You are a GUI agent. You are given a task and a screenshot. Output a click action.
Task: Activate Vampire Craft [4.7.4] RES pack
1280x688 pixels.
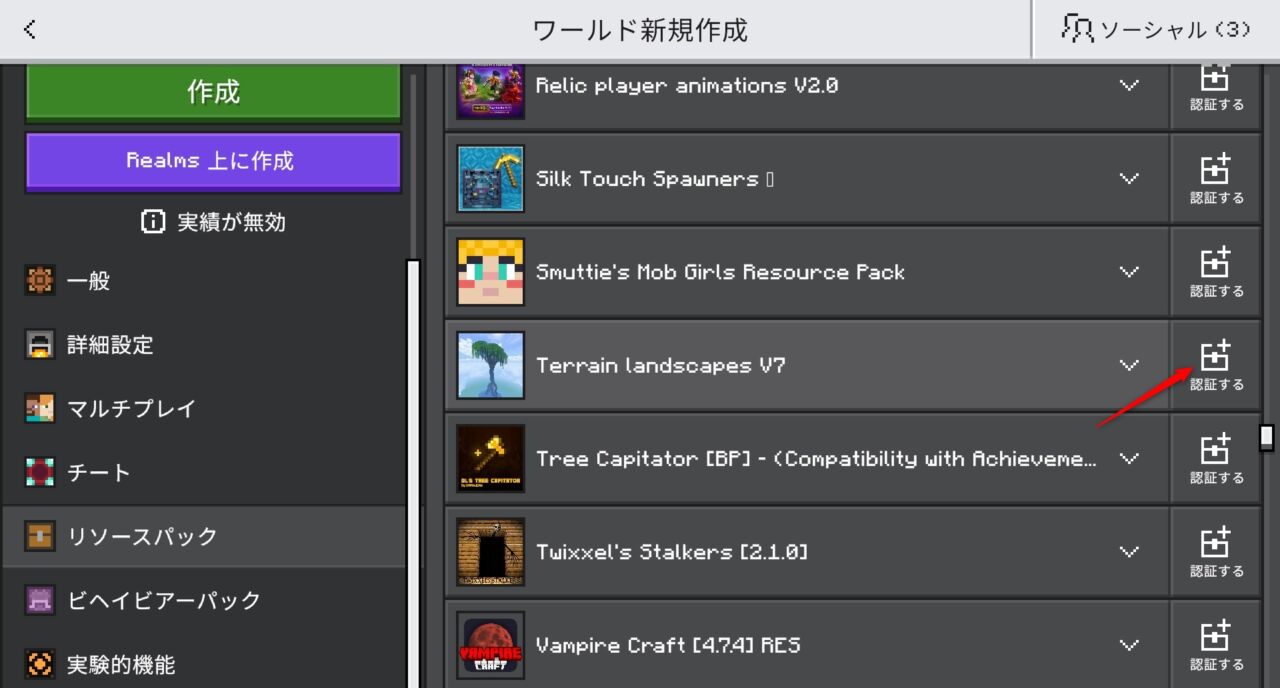point(1216,645)
